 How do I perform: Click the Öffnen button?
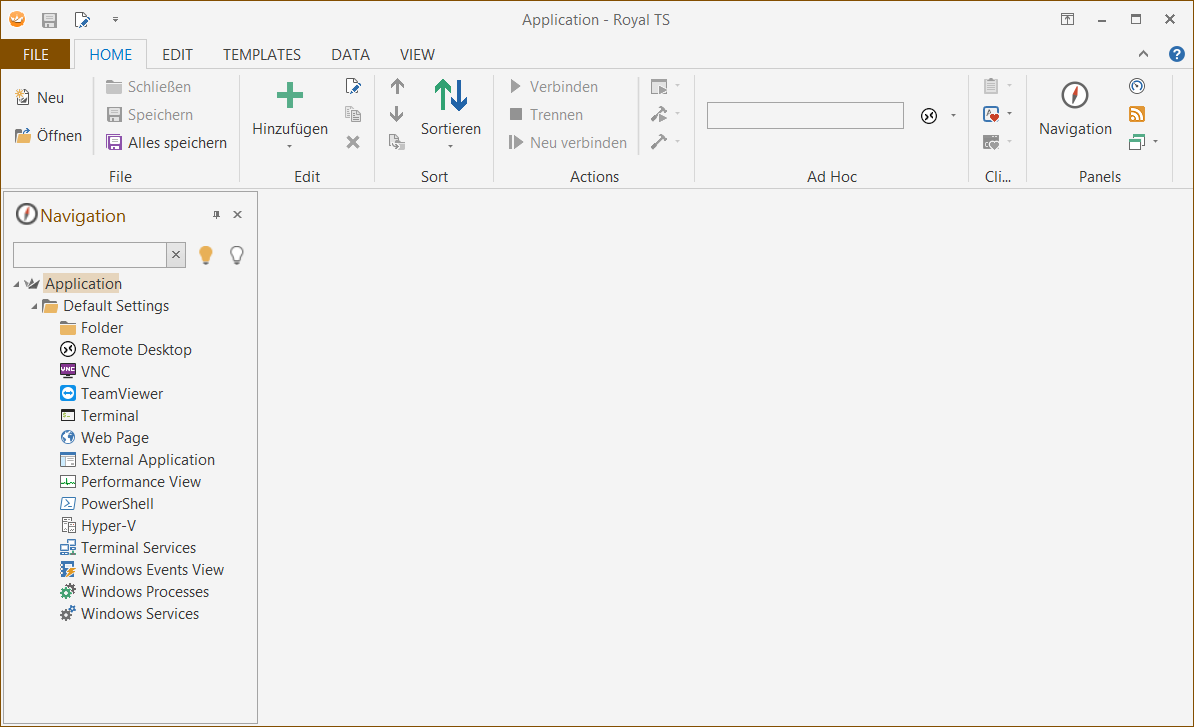click(48, 136)
